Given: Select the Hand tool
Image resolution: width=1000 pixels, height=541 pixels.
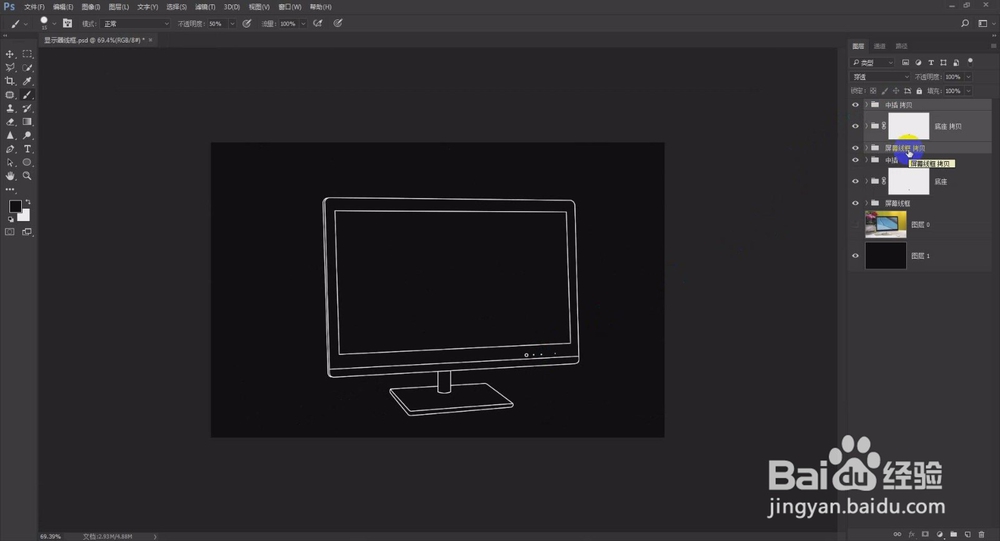Looking at the screenshot, I should coord(10,176).
